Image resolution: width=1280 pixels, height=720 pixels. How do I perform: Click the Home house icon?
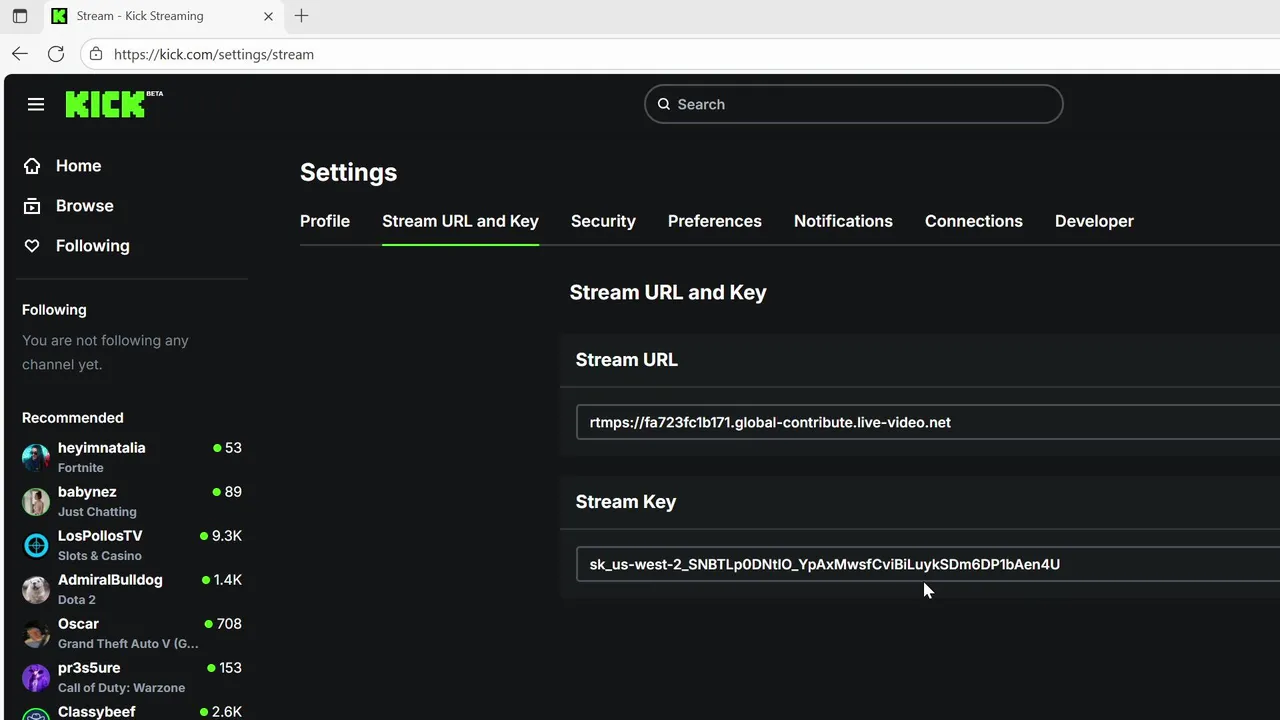coord(32,166)
